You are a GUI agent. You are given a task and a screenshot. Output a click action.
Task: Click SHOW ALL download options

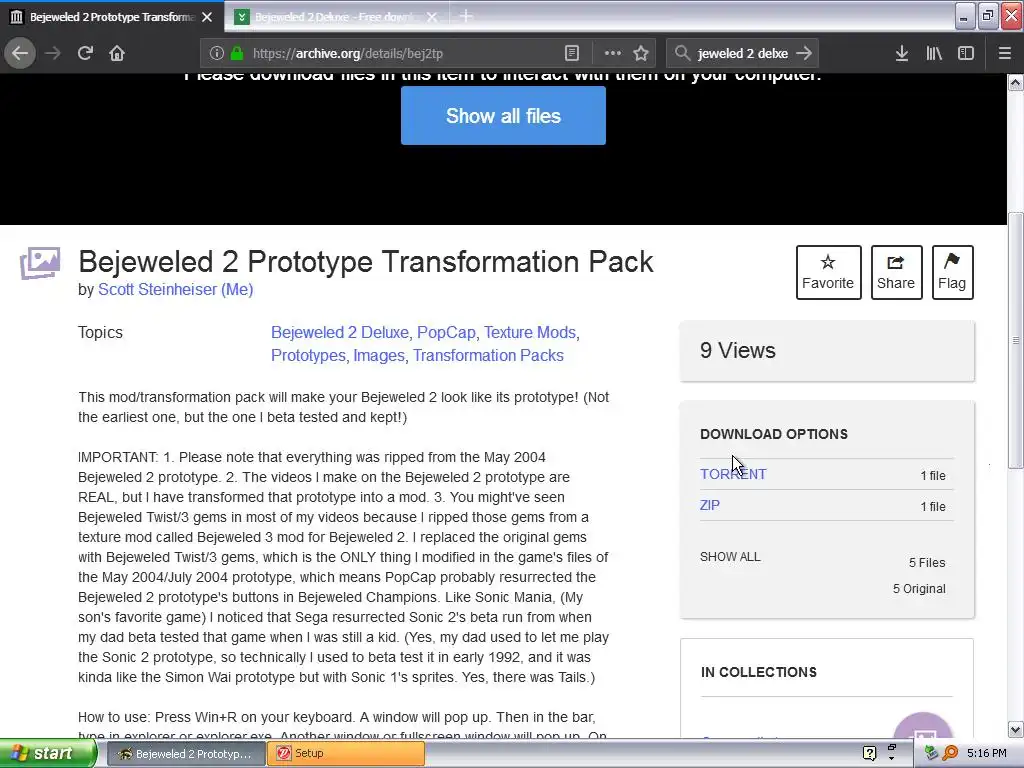pos(730,556)
